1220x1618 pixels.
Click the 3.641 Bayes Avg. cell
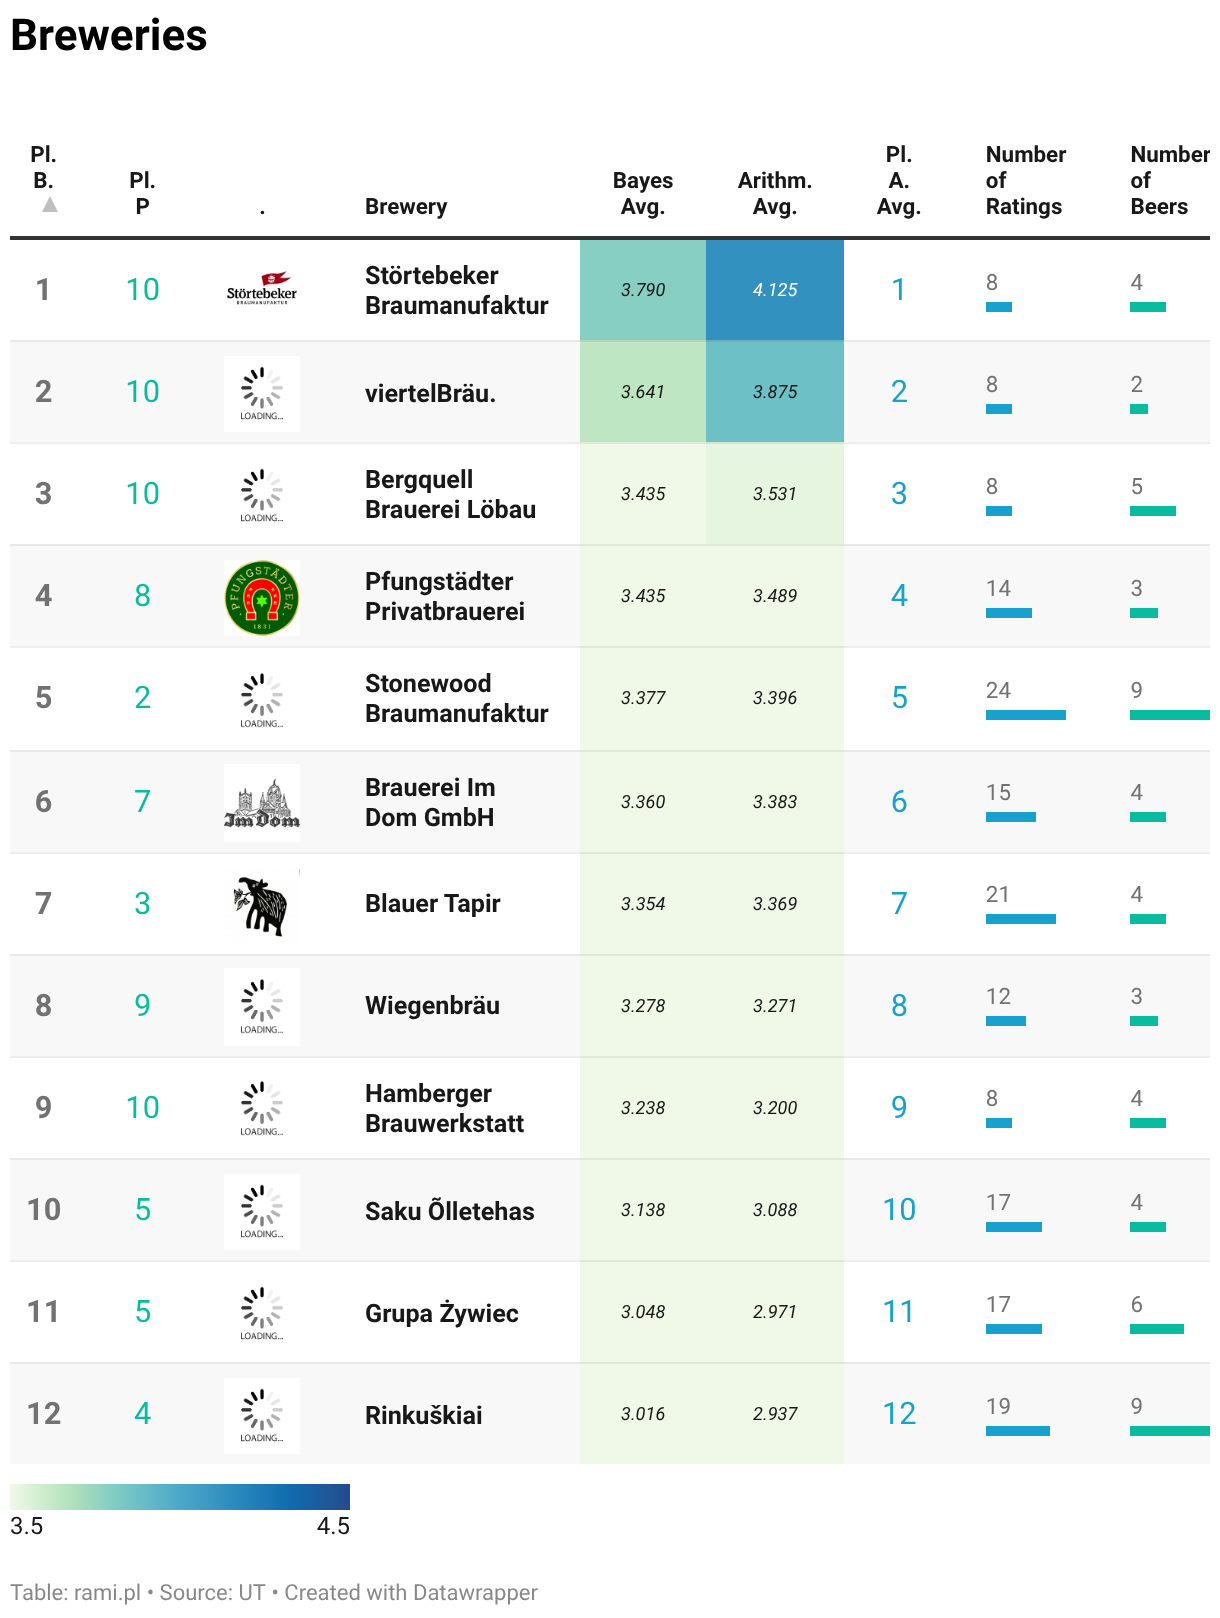tap(643, 392)
